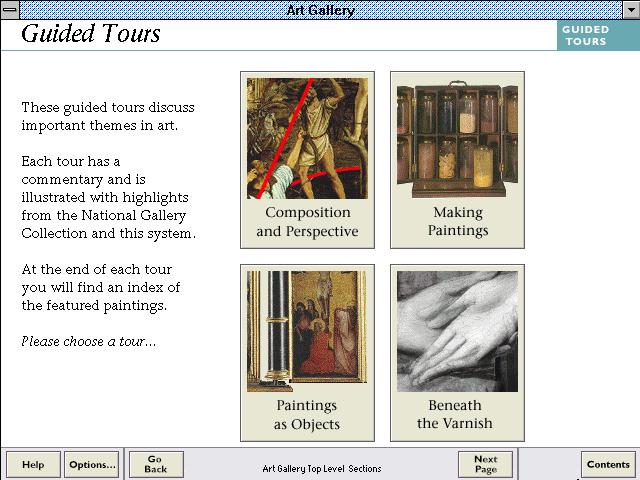Go Back to the previous screen

(x=156, y=464)
